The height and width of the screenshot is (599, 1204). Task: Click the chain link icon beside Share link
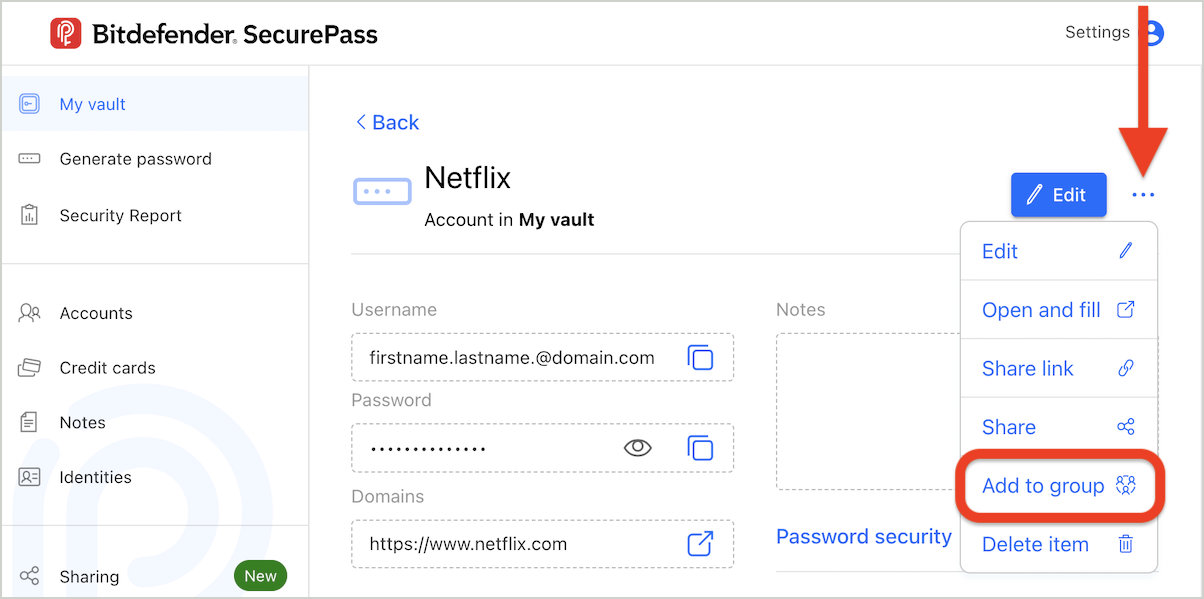1126,368
